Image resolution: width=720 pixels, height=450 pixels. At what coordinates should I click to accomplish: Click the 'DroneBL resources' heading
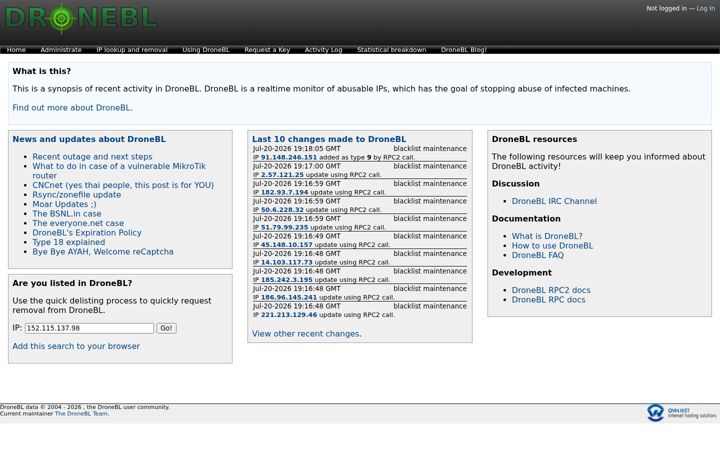click(534, 139)
